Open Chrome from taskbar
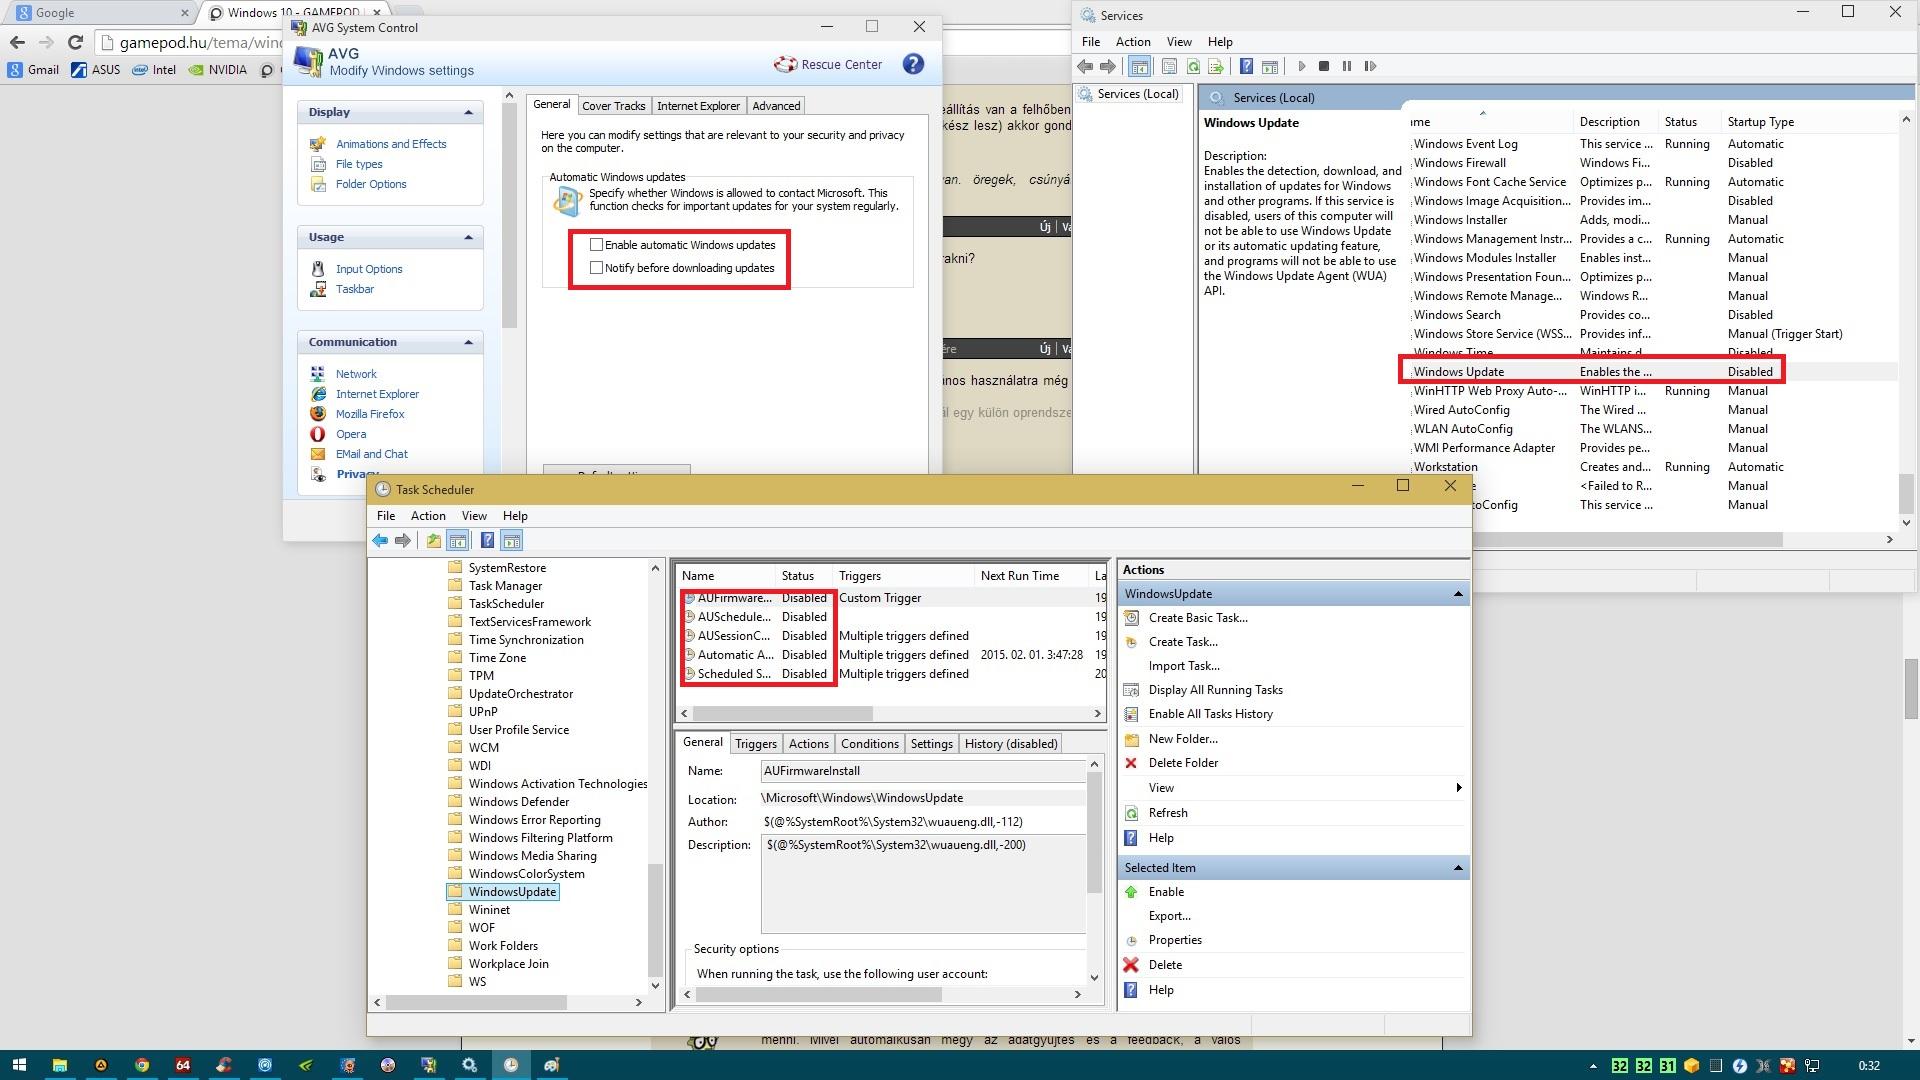 tap(142, 1065)
